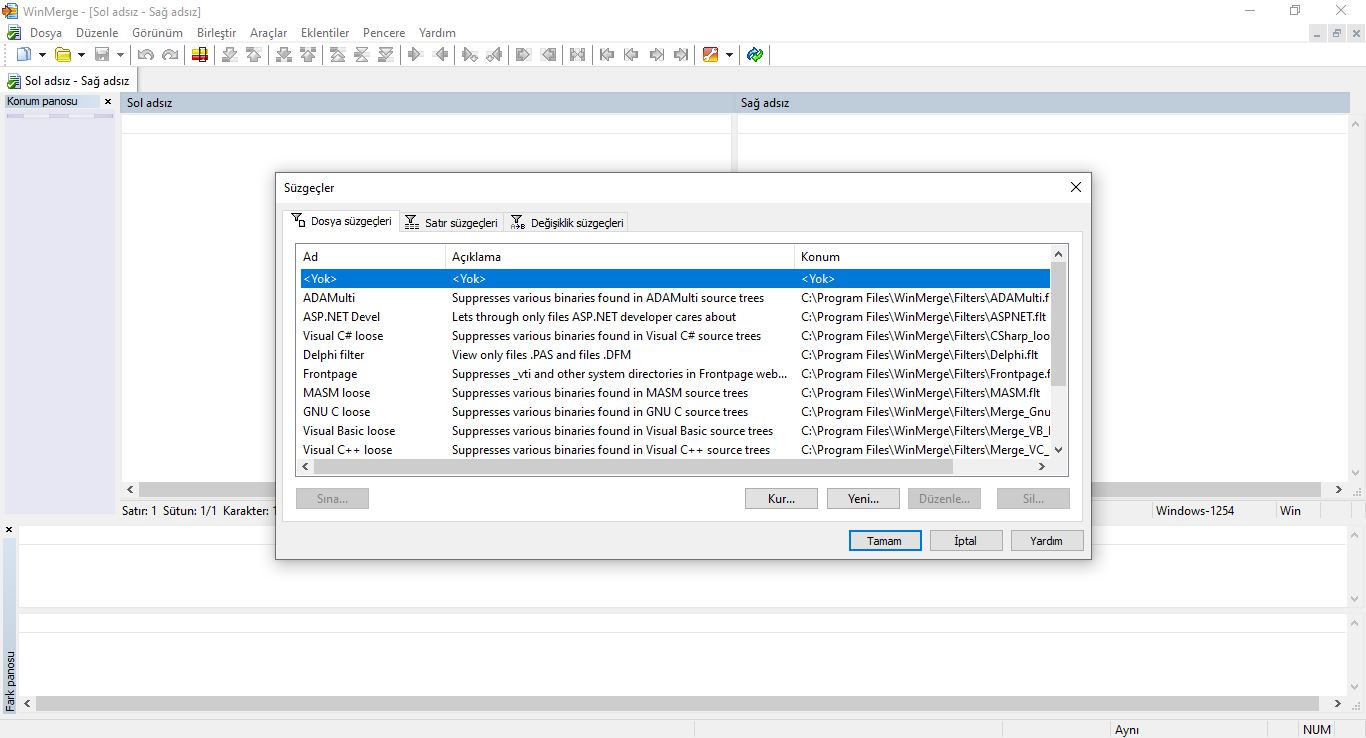Click the Next Difference toolbar icon
The width and height of the screenshot is (1366, 738).
click(x=229, y=55)
